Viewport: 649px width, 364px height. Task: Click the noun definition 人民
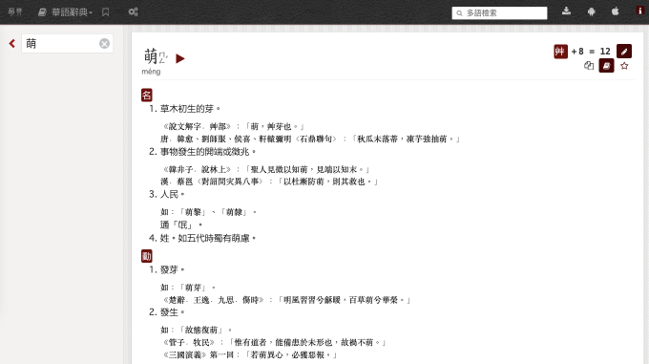(172, 194)
